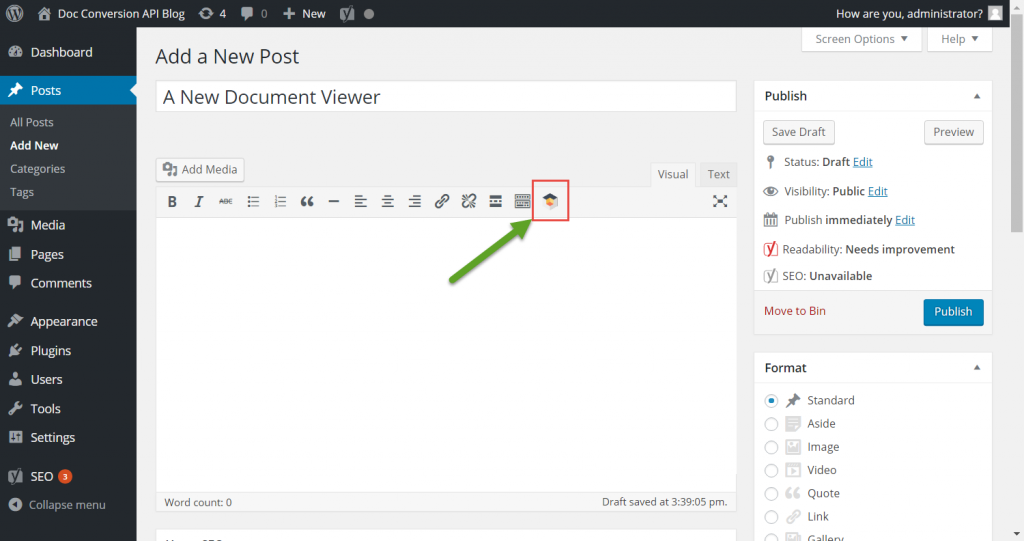Screen dimensions: 1024x541
Task: Insert a horizontal line
Action: [334, 201]
